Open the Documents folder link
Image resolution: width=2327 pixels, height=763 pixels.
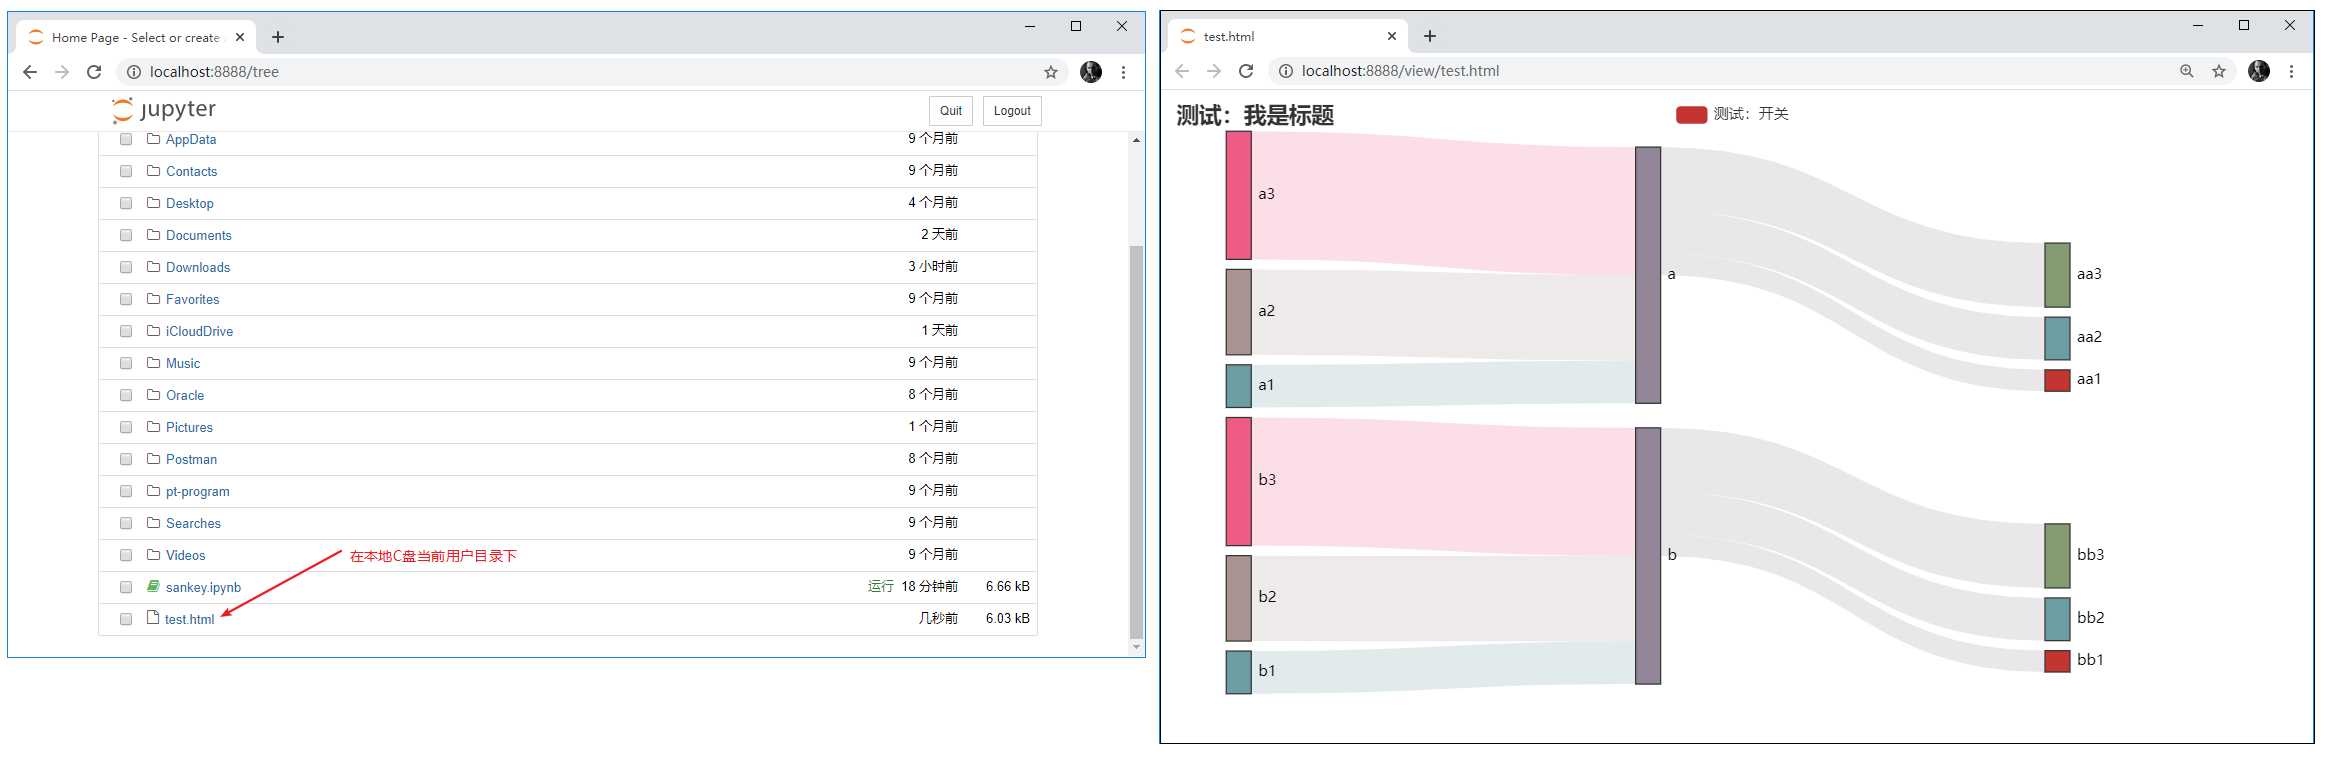click(198, 235)
